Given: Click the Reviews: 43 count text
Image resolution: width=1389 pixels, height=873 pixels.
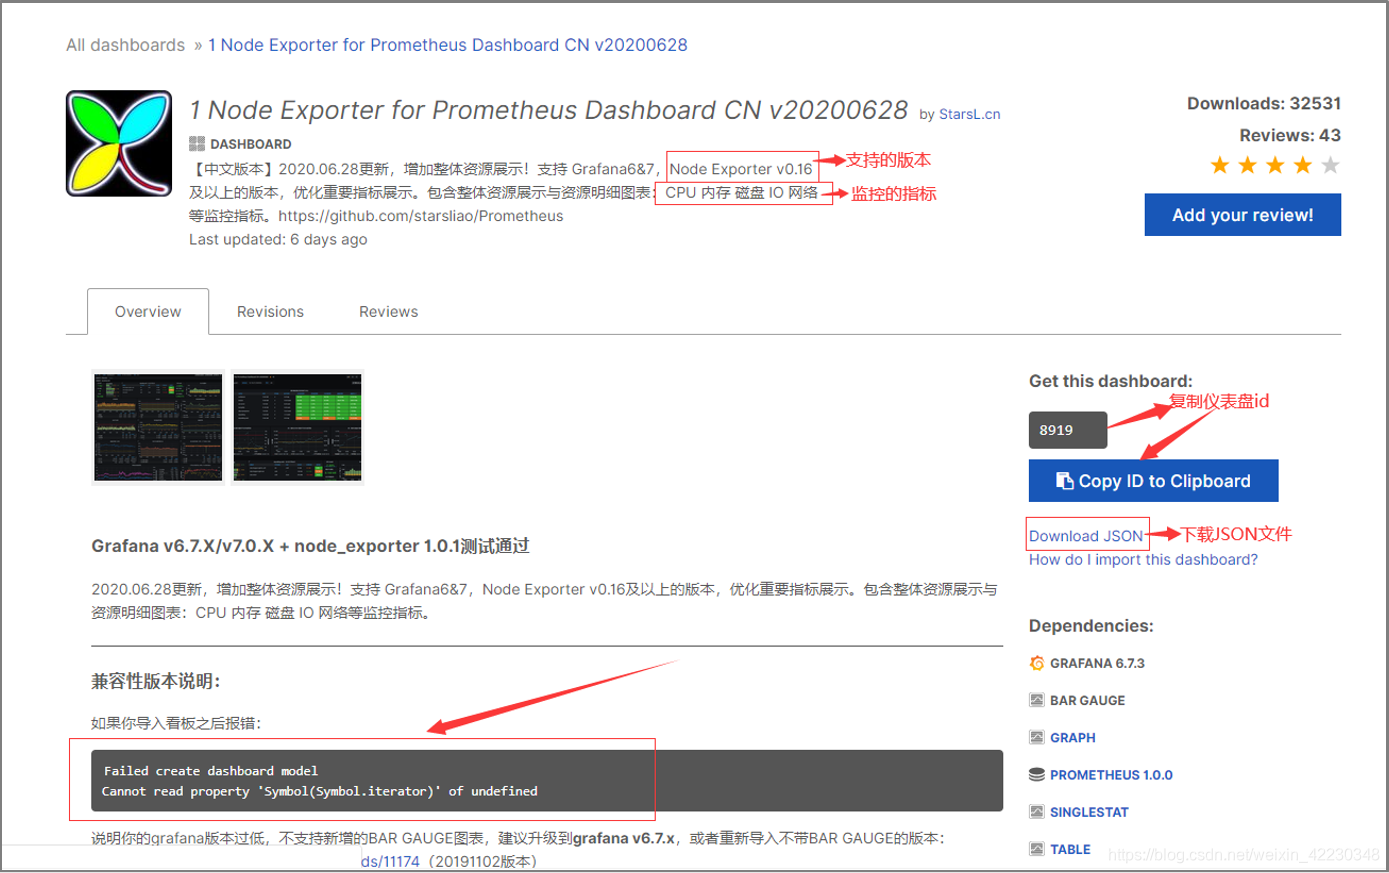Looking at the screenshot, I should point(1290,135).
